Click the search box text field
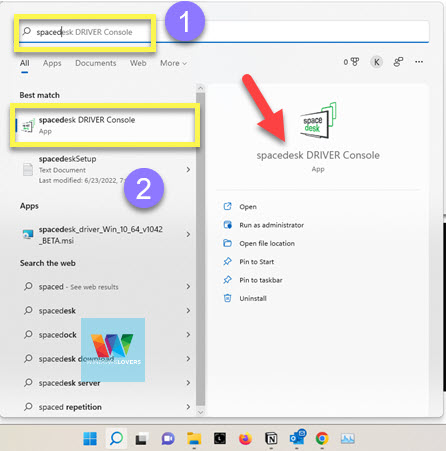Image resolution: width=446 pixels, height=451 pixels. 224,32
